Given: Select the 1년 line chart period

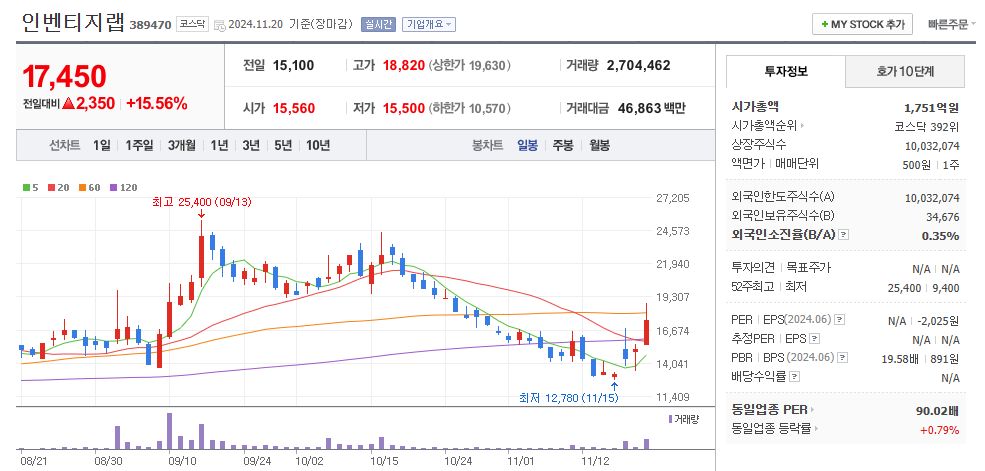Looking at the screenshot, I should point(219,146).
